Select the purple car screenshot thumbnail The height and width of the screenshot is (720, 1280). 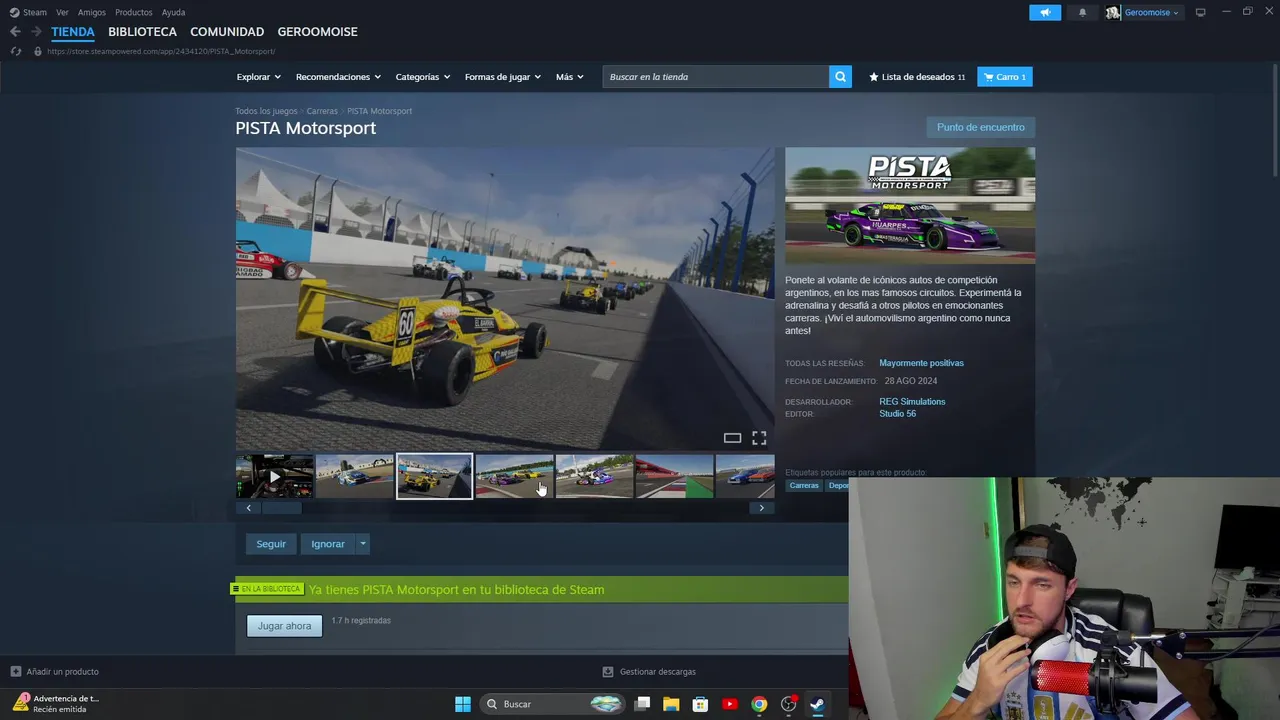click(514, 476)
